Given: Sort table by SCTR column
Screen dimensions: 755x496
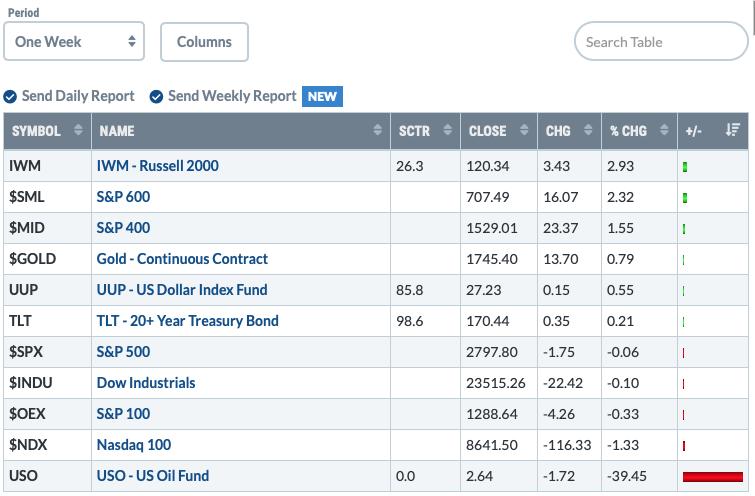Looking at the screenshot, I should coord(447,130).
